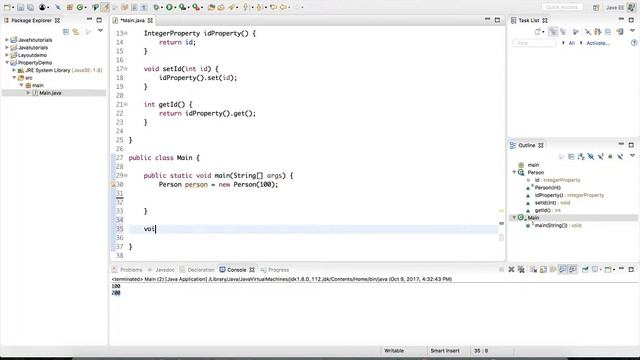
Task: Click warning marker on line 30
Action: 114,184
